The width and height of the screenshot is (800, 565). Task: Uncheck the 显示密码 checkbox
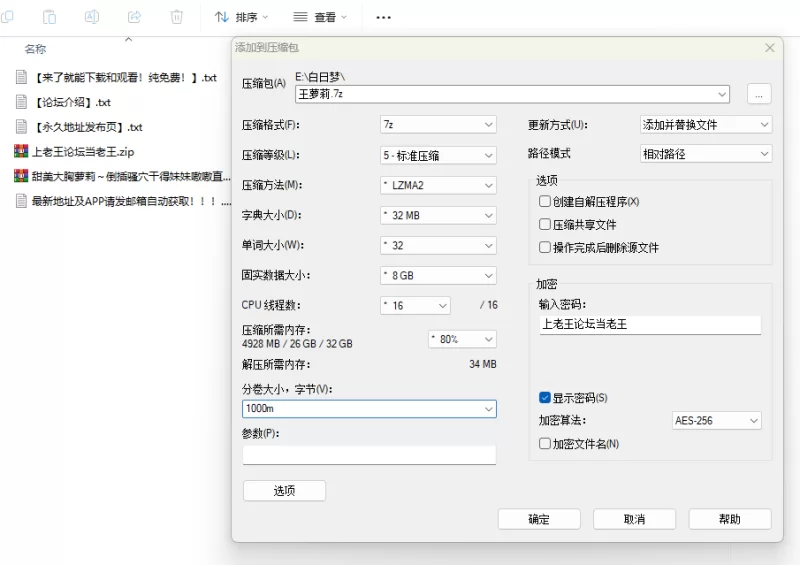[x=545, y=398]
